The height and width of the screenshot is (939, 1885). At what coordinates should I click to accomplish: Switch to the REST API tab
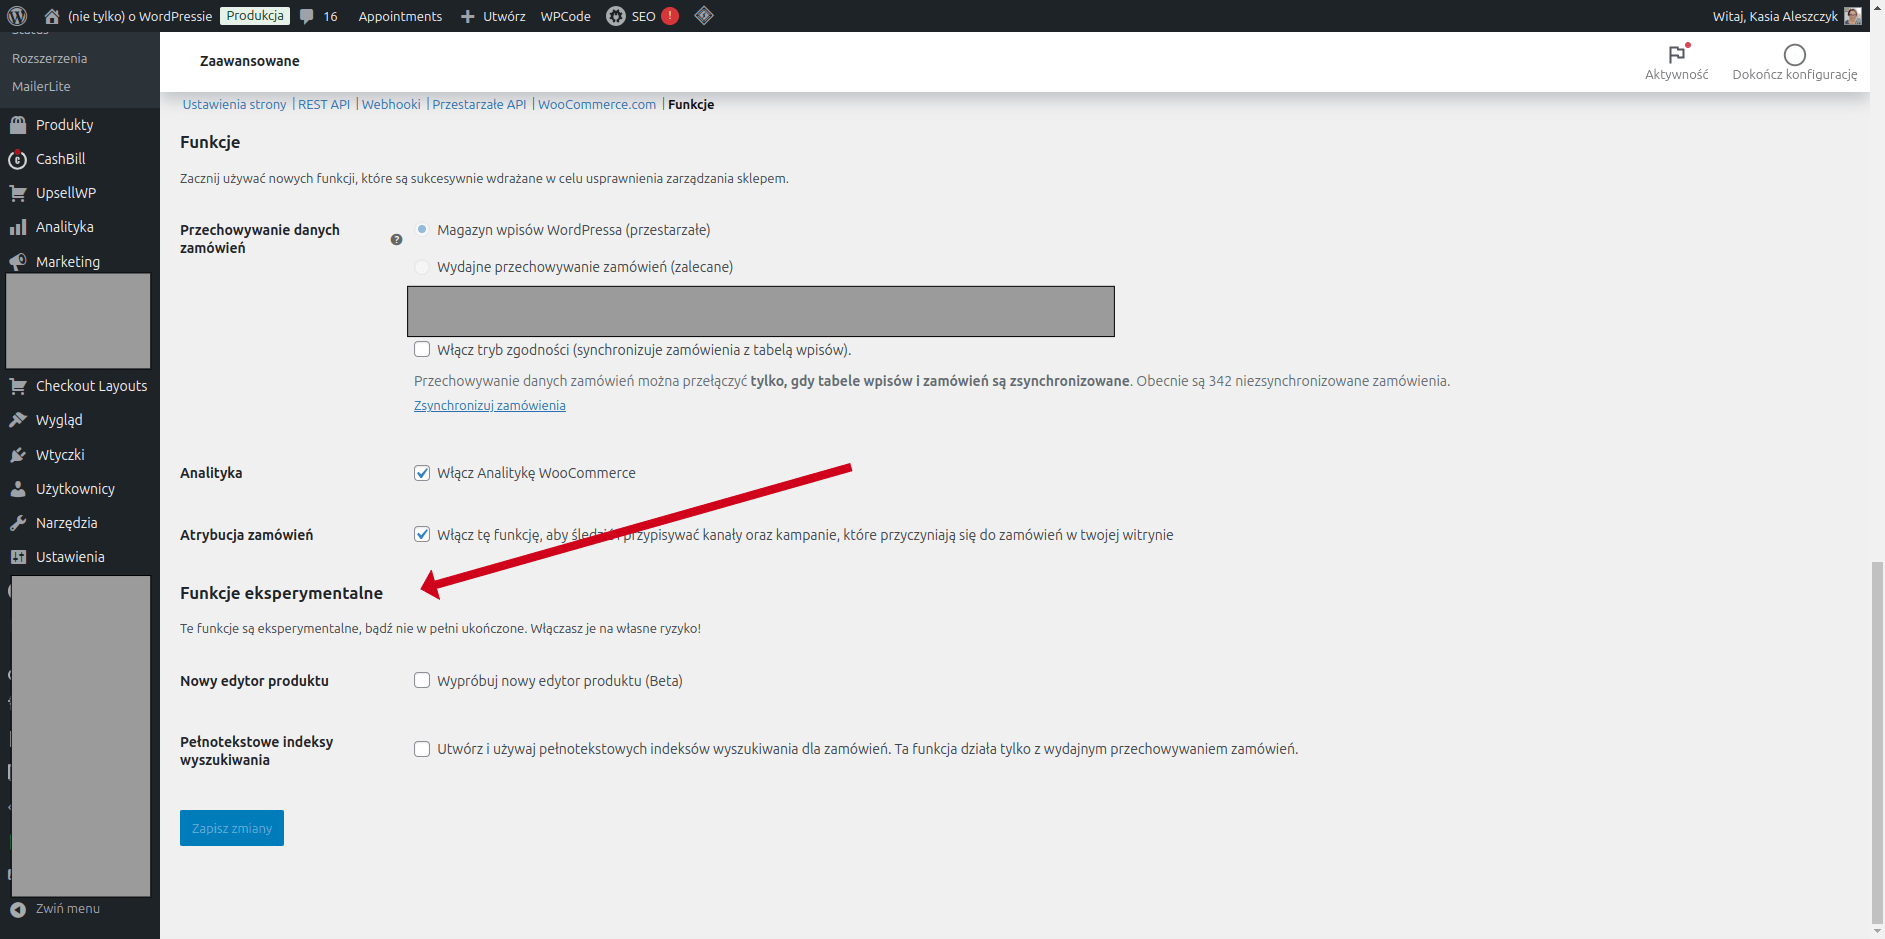324,104
